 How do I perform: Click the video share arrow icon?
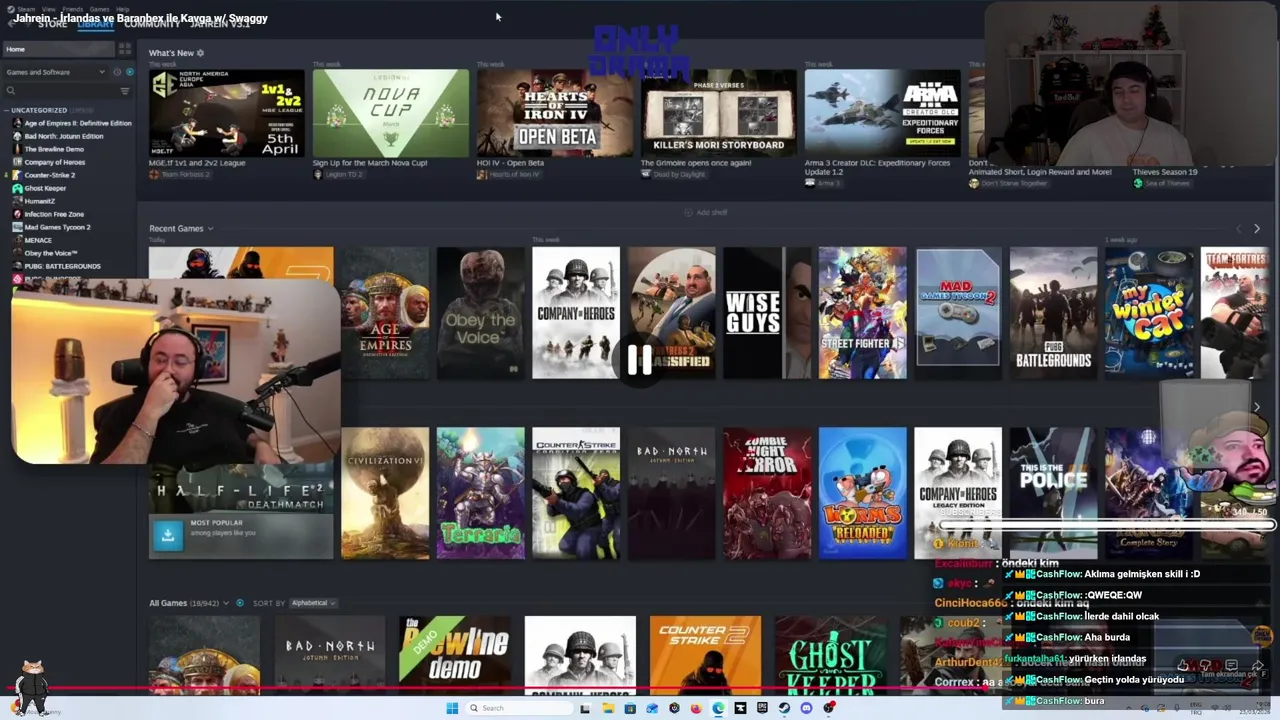tap(1257, 666)
